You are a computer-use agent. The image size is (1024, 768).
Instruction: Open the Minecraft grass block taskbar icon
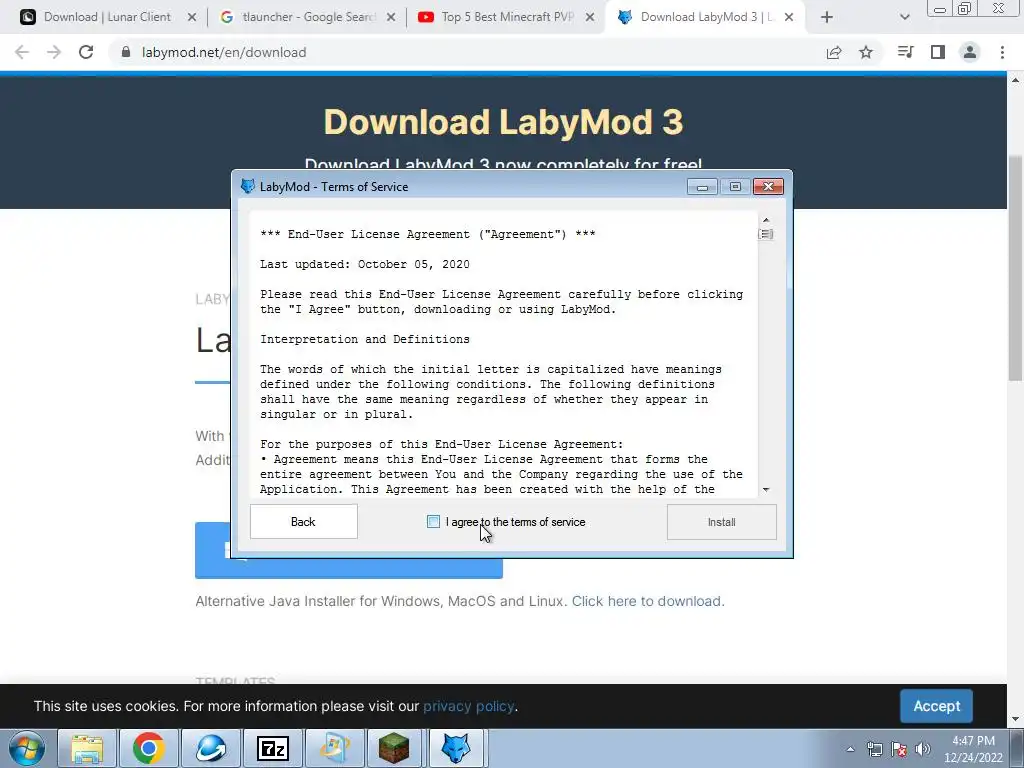click(394, 748)
